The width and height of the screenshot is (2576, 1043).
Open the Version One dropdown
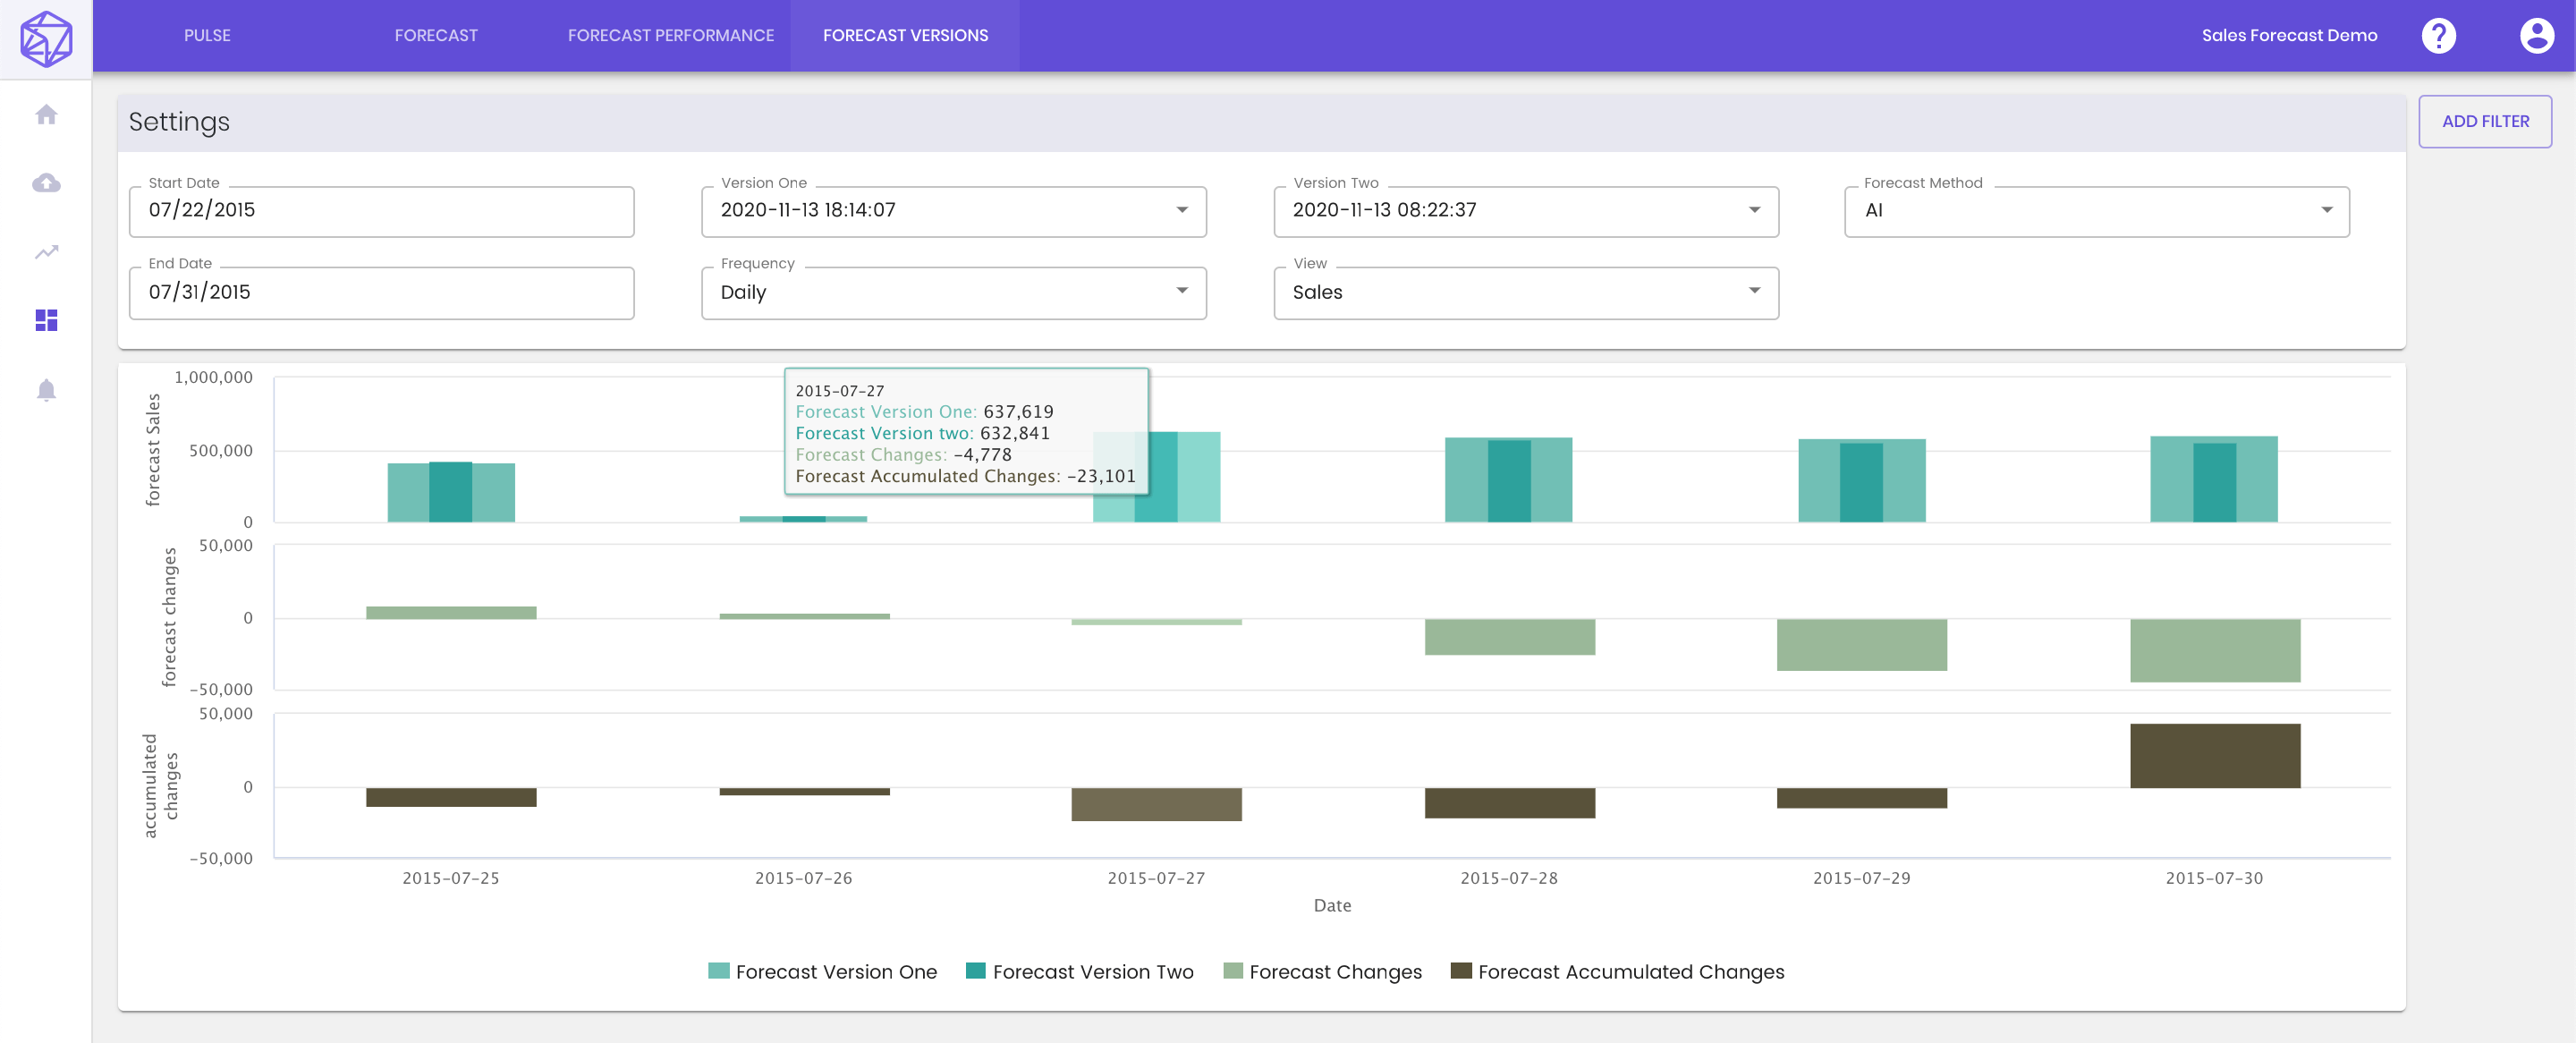click(x=953, y=211)
